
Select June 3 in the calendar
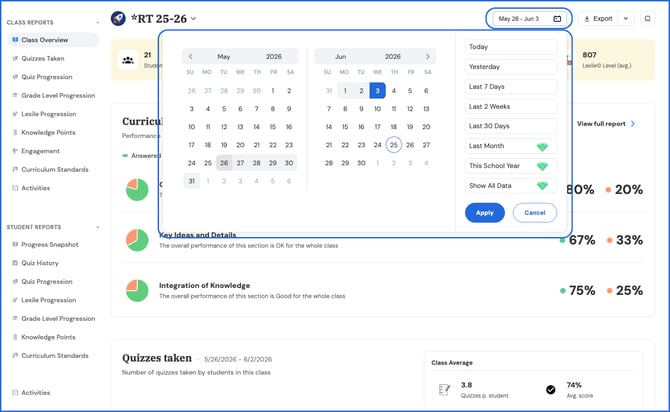tap(377, 91)
